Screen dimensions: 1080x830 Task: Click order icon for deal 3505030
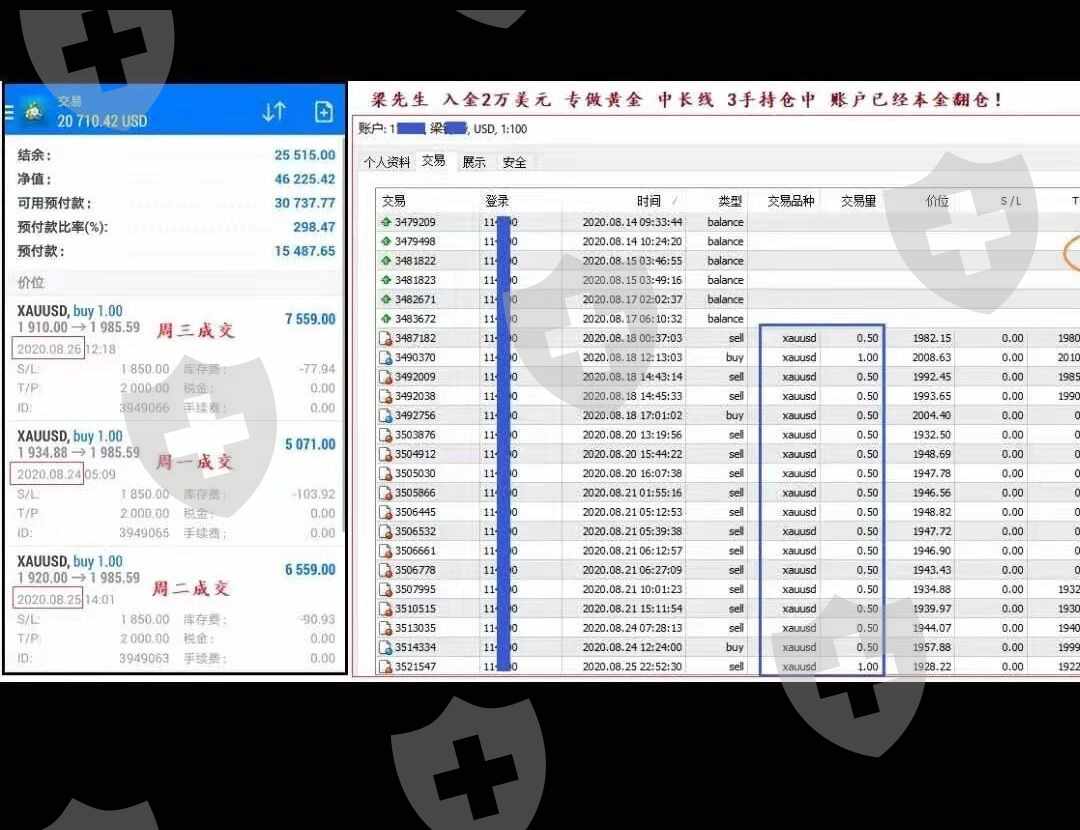click(386, 473)
